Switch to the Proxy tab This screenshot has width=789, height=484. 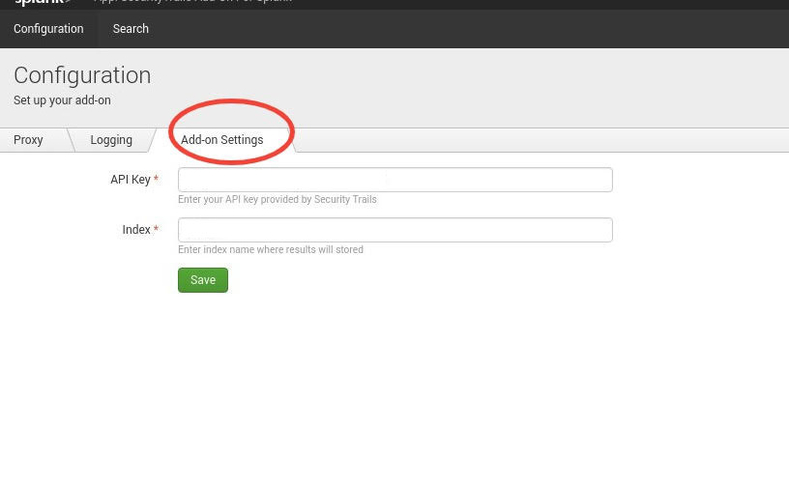(28, 140)
